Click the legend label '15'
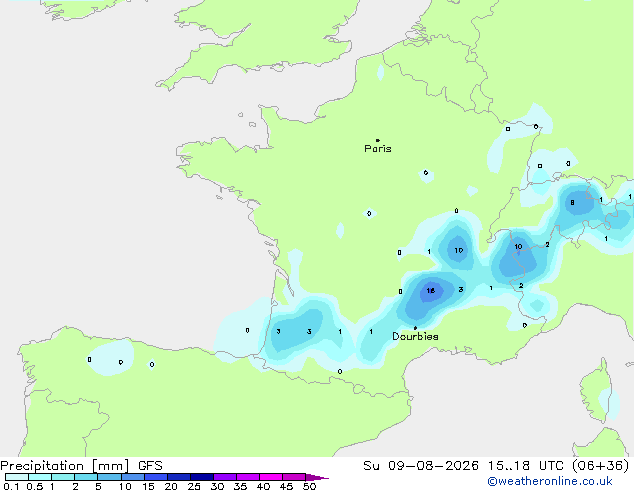The width and height of the screenshot is (634, 490). (x=148, y=486)
